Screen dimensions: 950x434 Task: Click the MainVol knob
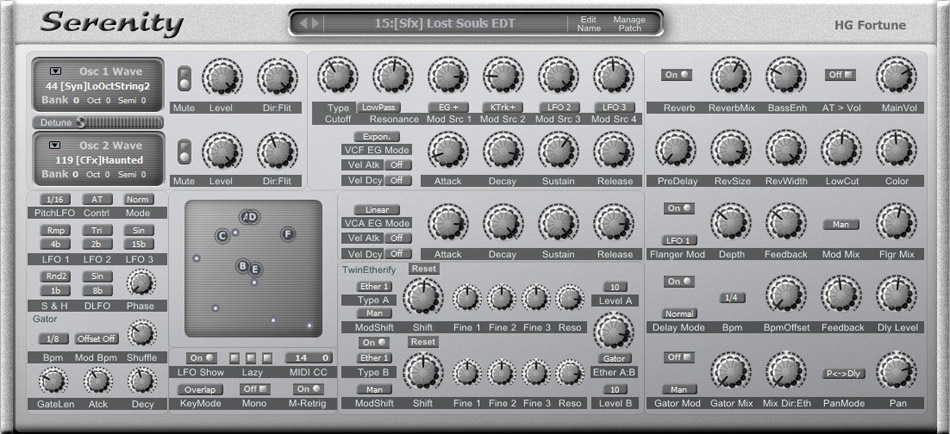point(896,77)
